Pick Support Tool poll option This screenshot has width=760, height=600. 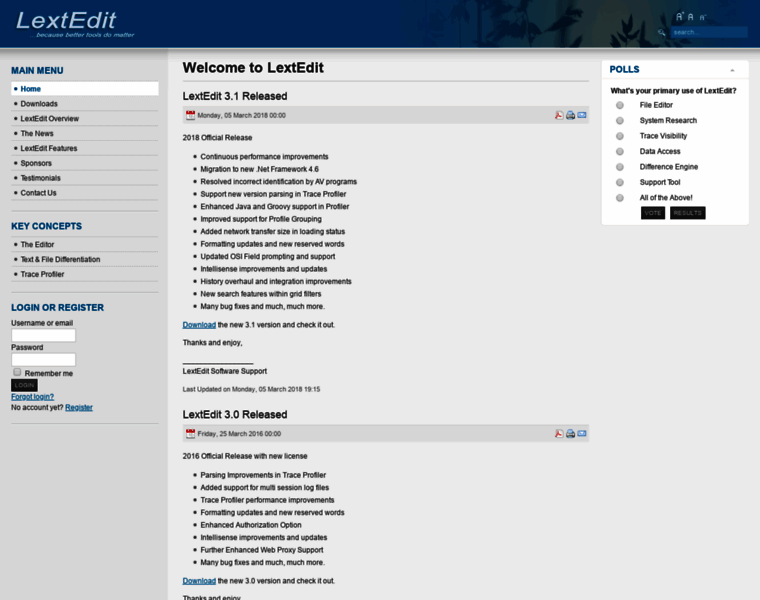coord(619,183)
